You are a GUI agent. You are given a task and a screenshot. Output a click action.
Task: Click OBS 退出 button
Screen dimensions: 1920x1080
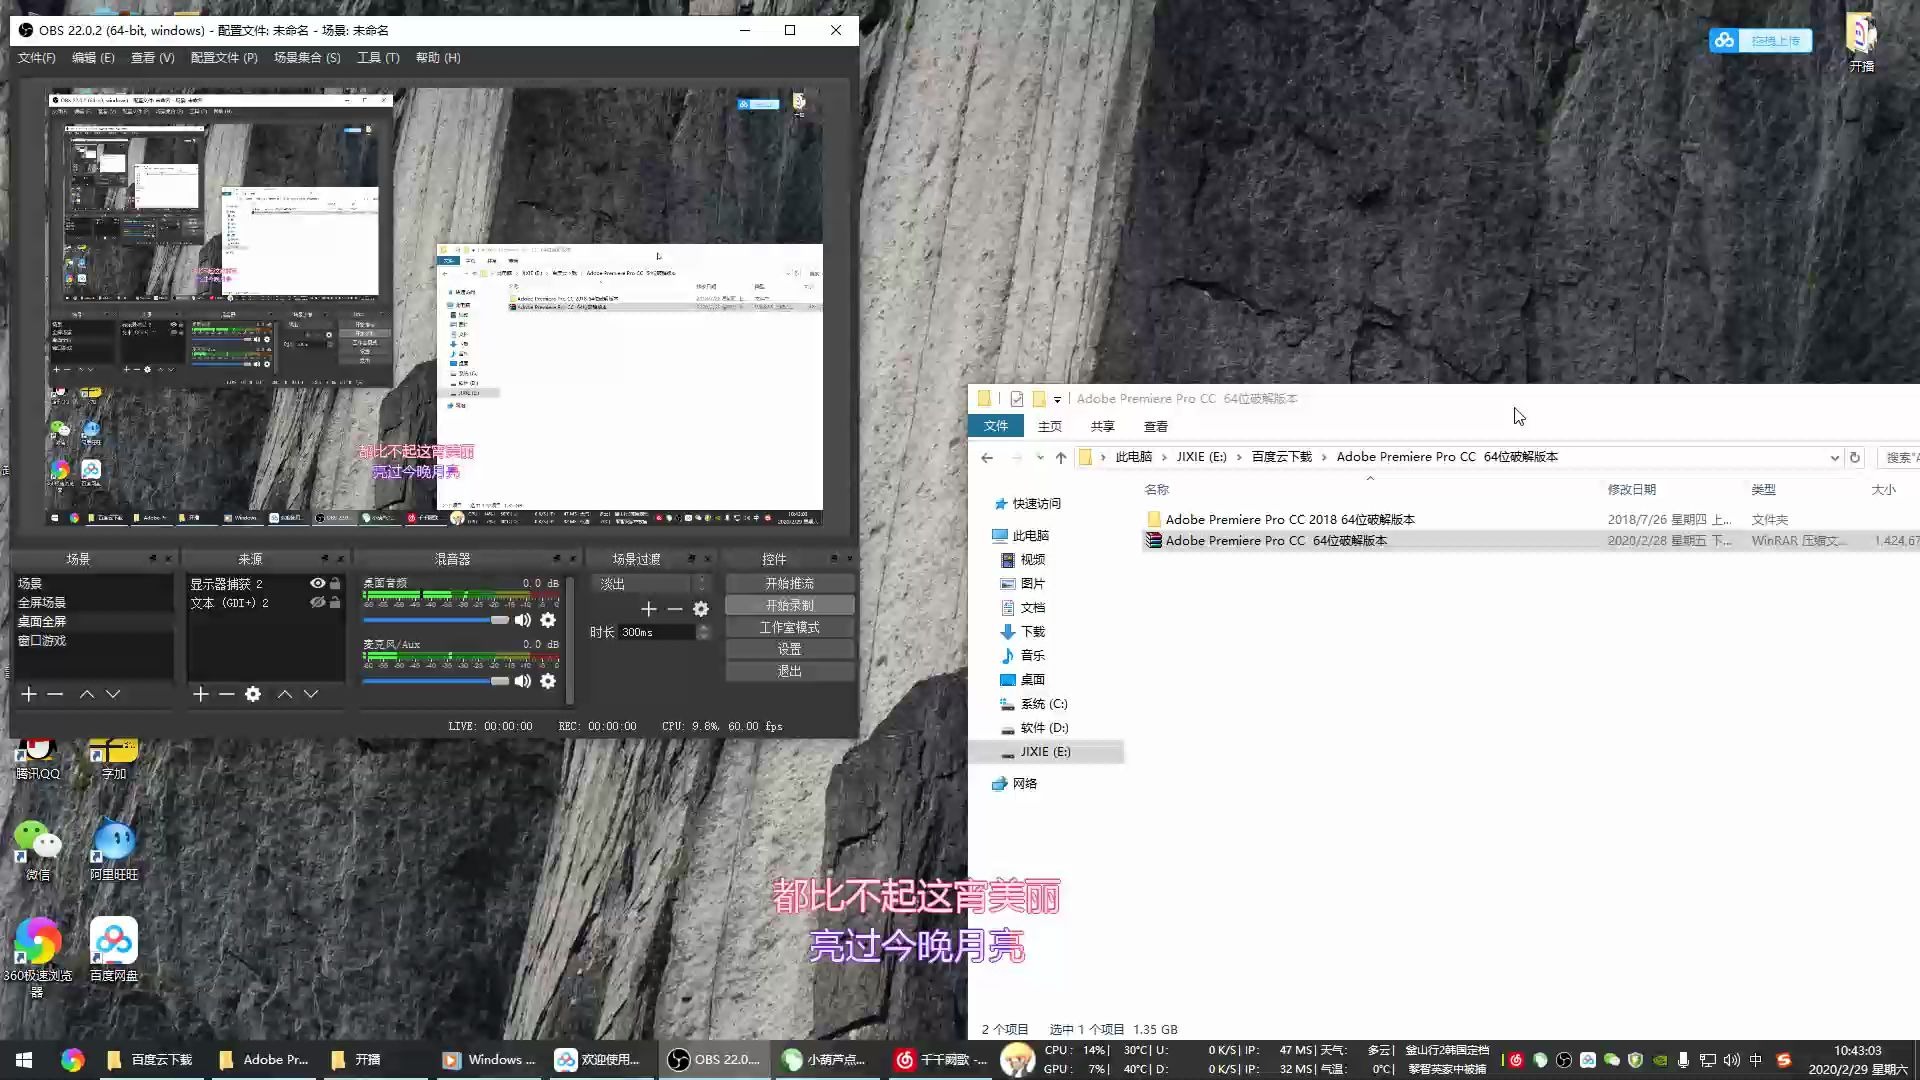(x=790, y=671)
